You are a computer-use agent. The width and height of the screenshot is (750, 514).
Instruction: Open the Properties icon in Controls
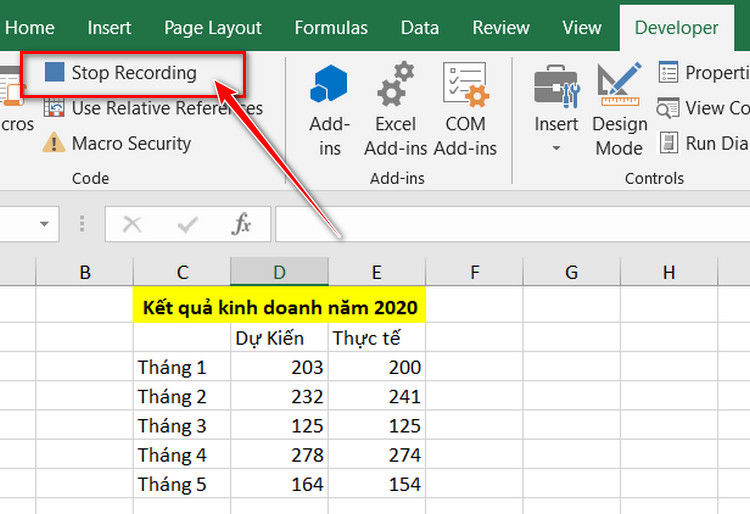coord(668,72)
